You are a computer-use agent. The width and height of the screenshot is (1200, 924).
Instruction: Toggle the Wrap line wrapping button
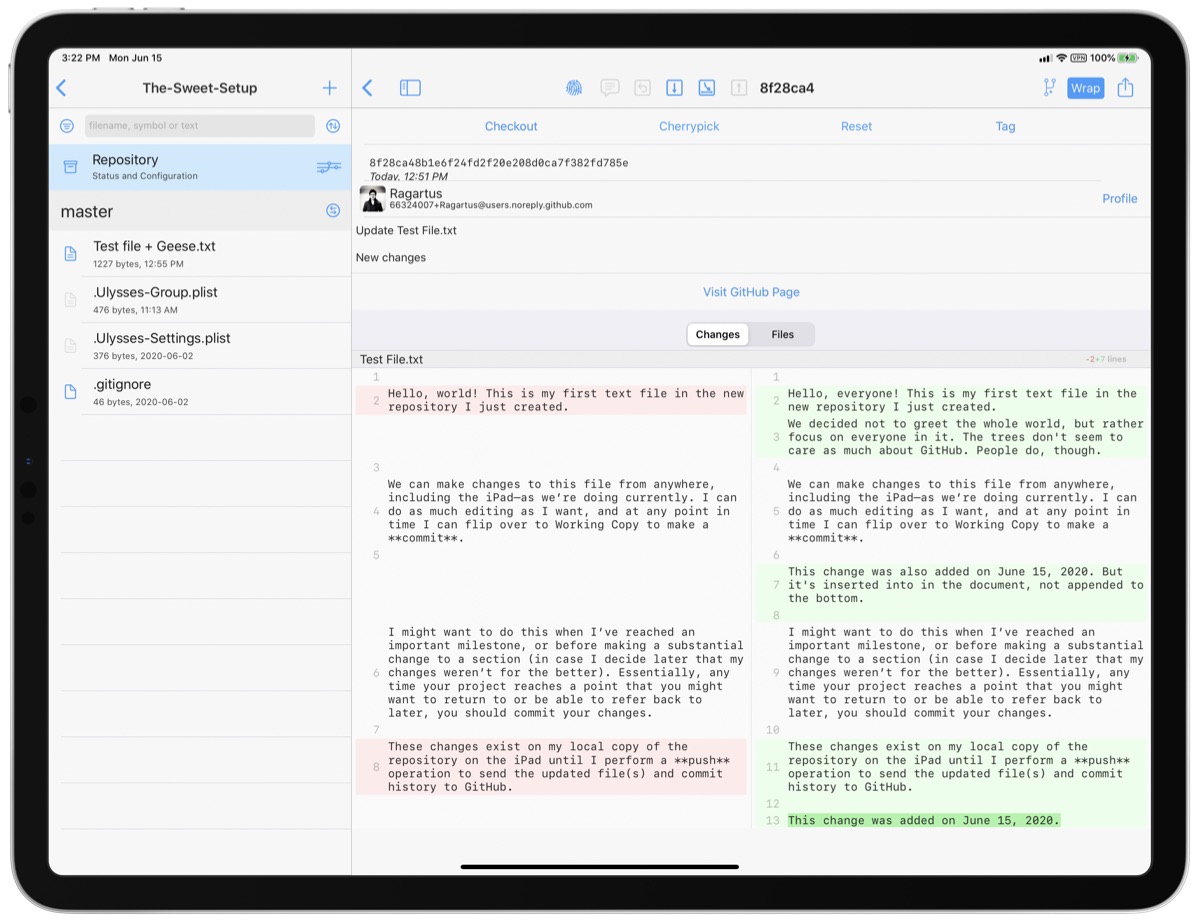[x=1085, y=88]
